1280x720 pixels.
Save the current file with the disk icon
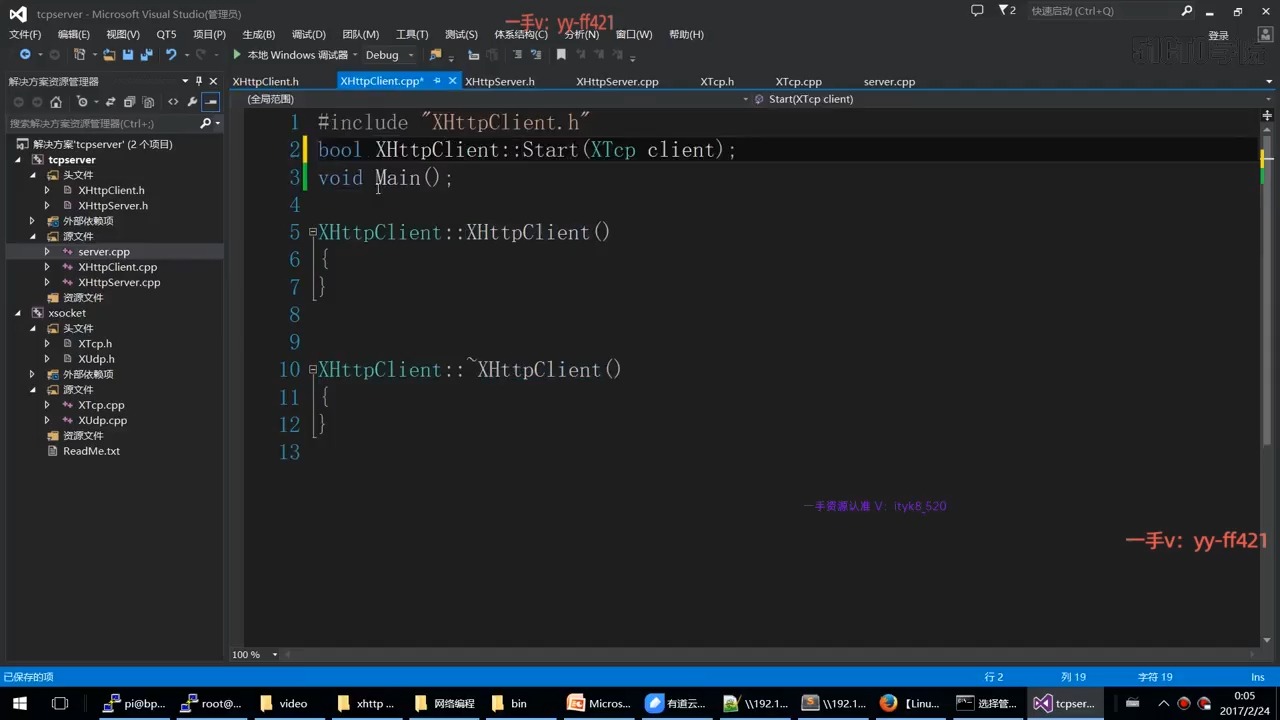[128, 55]
